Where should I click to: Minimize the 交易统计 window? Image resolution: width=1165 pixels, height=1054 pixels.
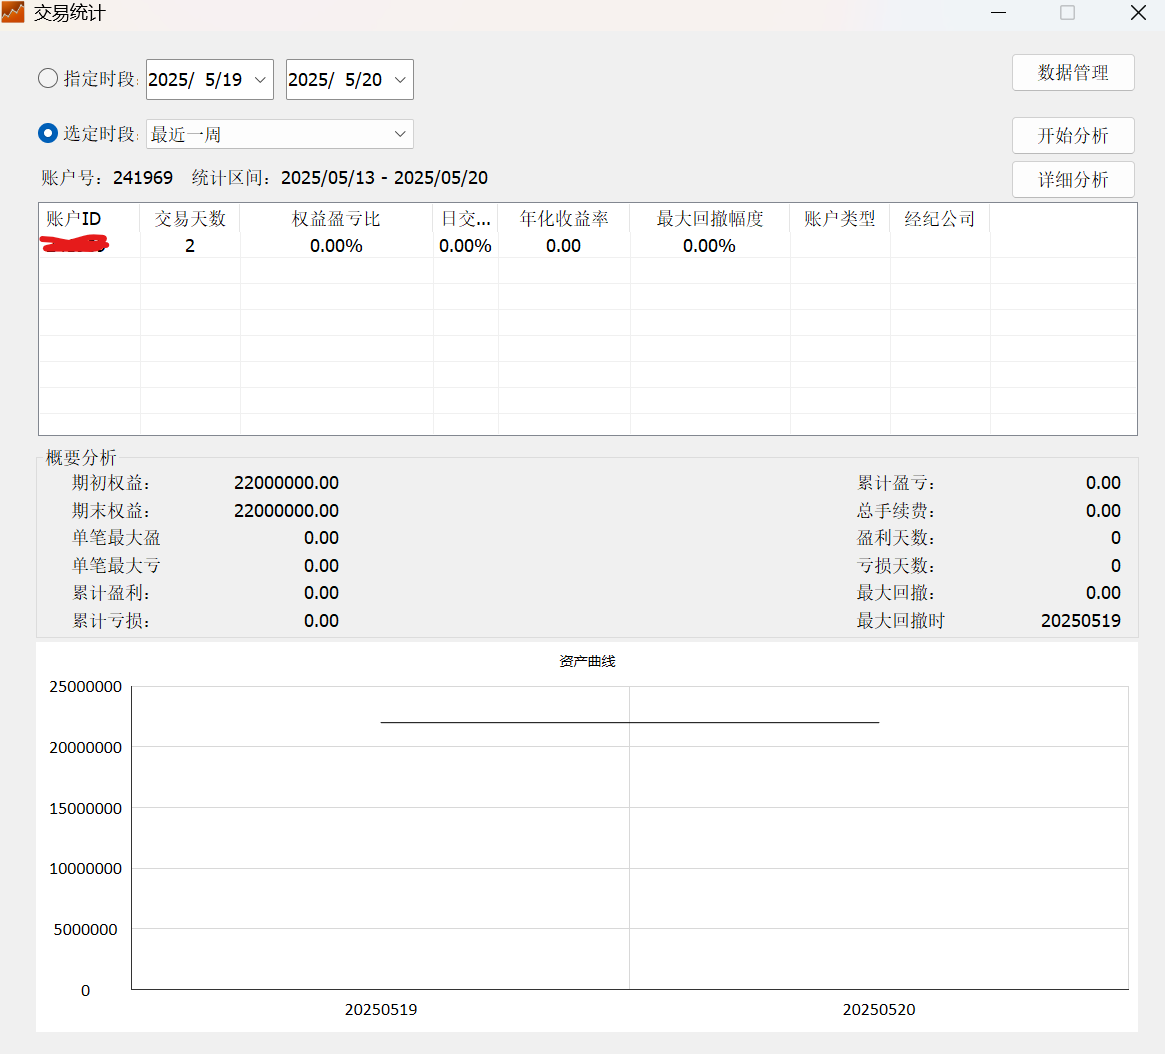pyautogui.click(x=999, y=13)
